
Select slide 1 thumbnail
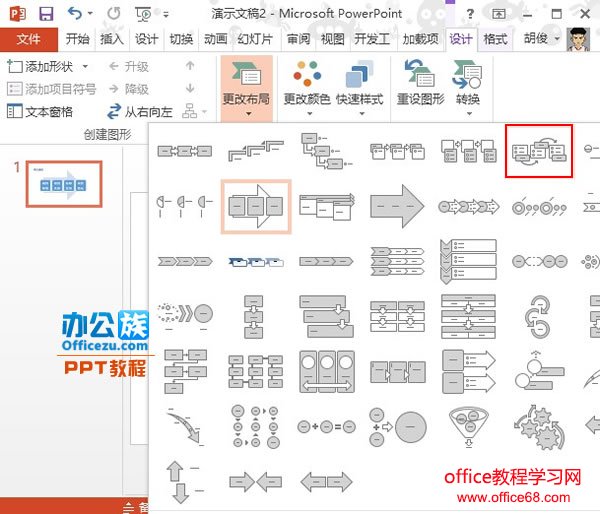coord(64,184)
